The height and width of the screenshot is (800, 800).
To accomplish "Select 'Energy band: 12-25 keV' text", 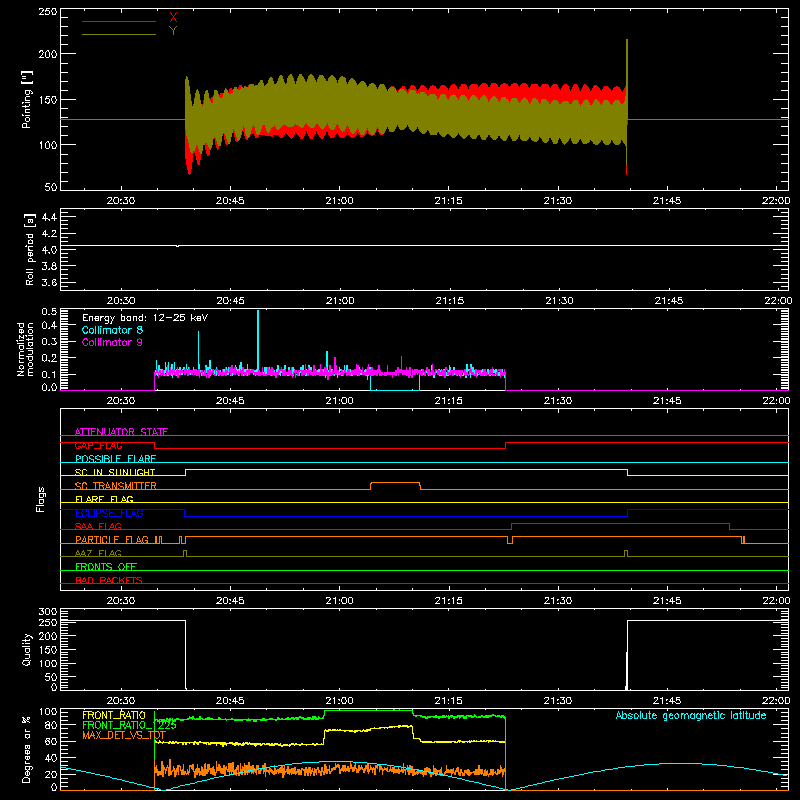I will pos(145,318).
